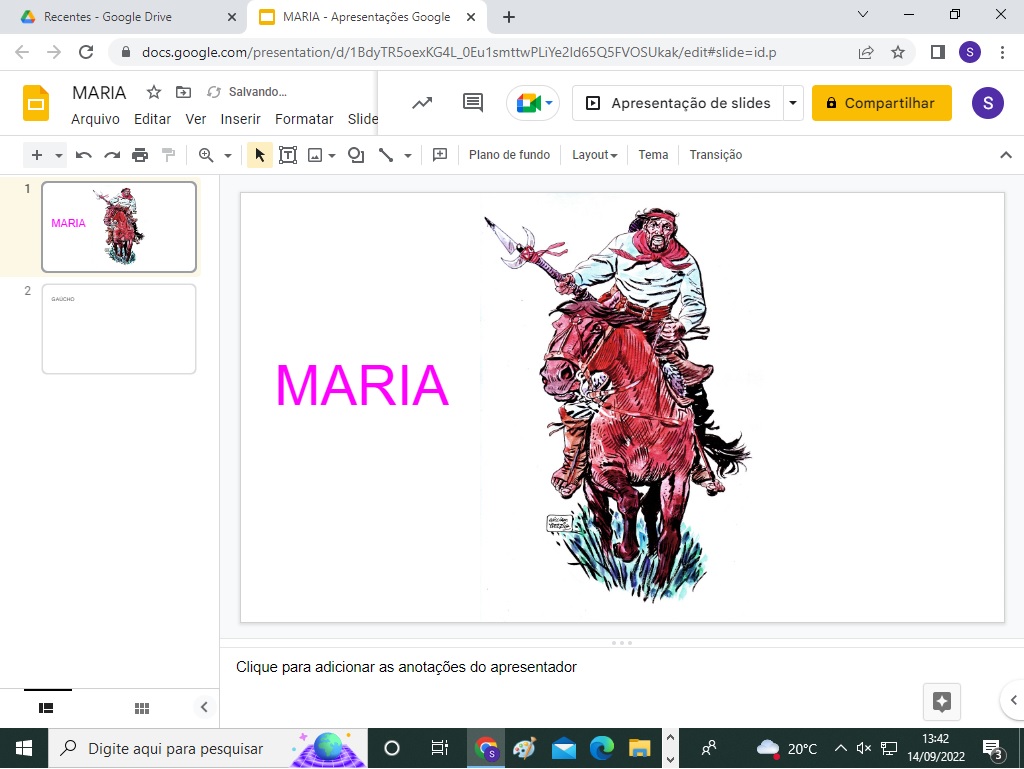Click the Explore button at bottom right

pyautogui.click(x=942, y=702)
